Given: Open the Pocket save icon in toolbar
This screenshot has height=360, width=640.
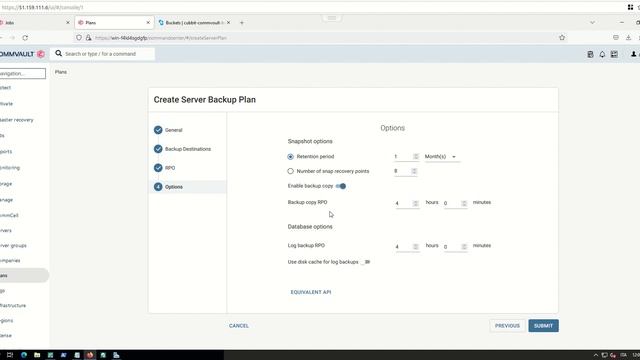Looking at the screenshot, I should [616, 38].
